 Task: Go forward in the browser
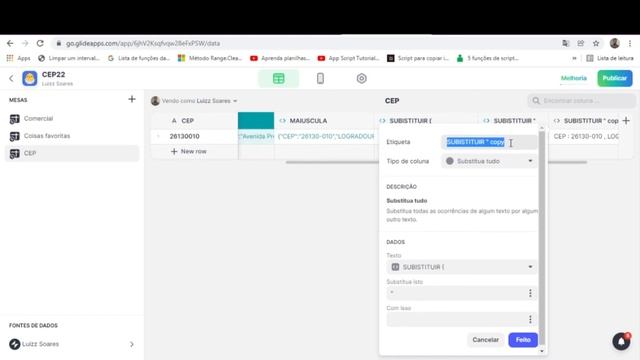tap(25, 43)
